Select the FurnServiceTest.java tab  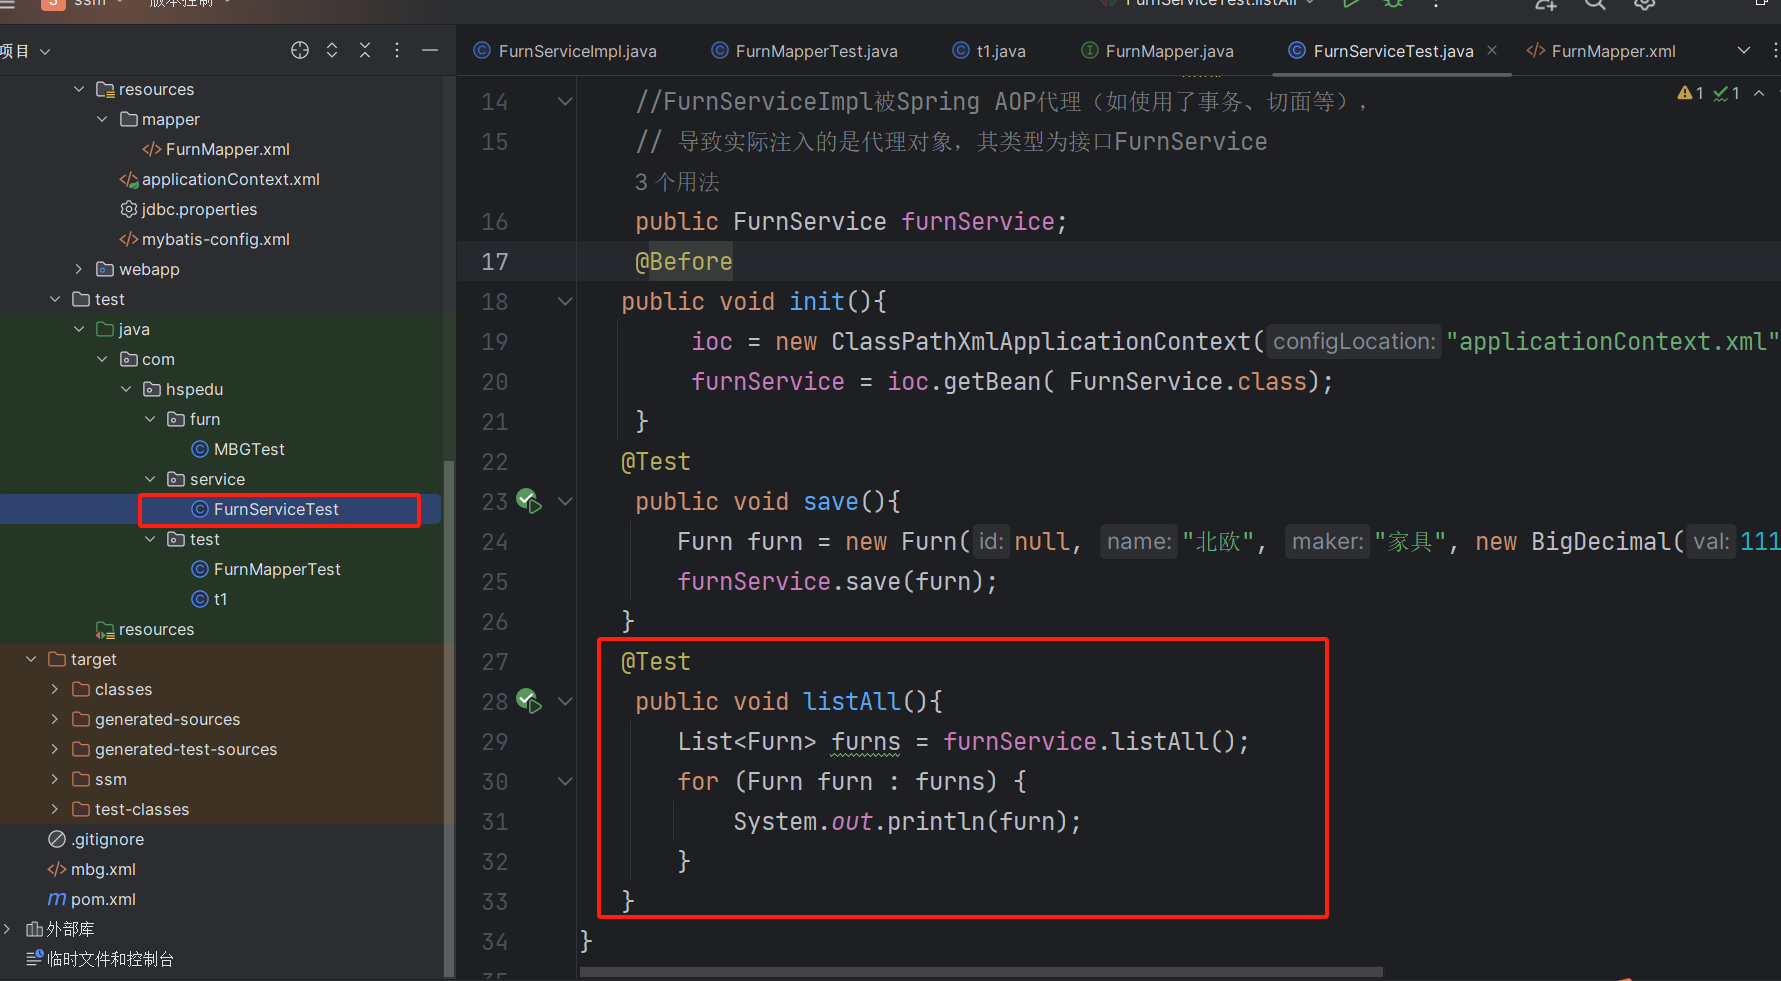click(1381, 51)
